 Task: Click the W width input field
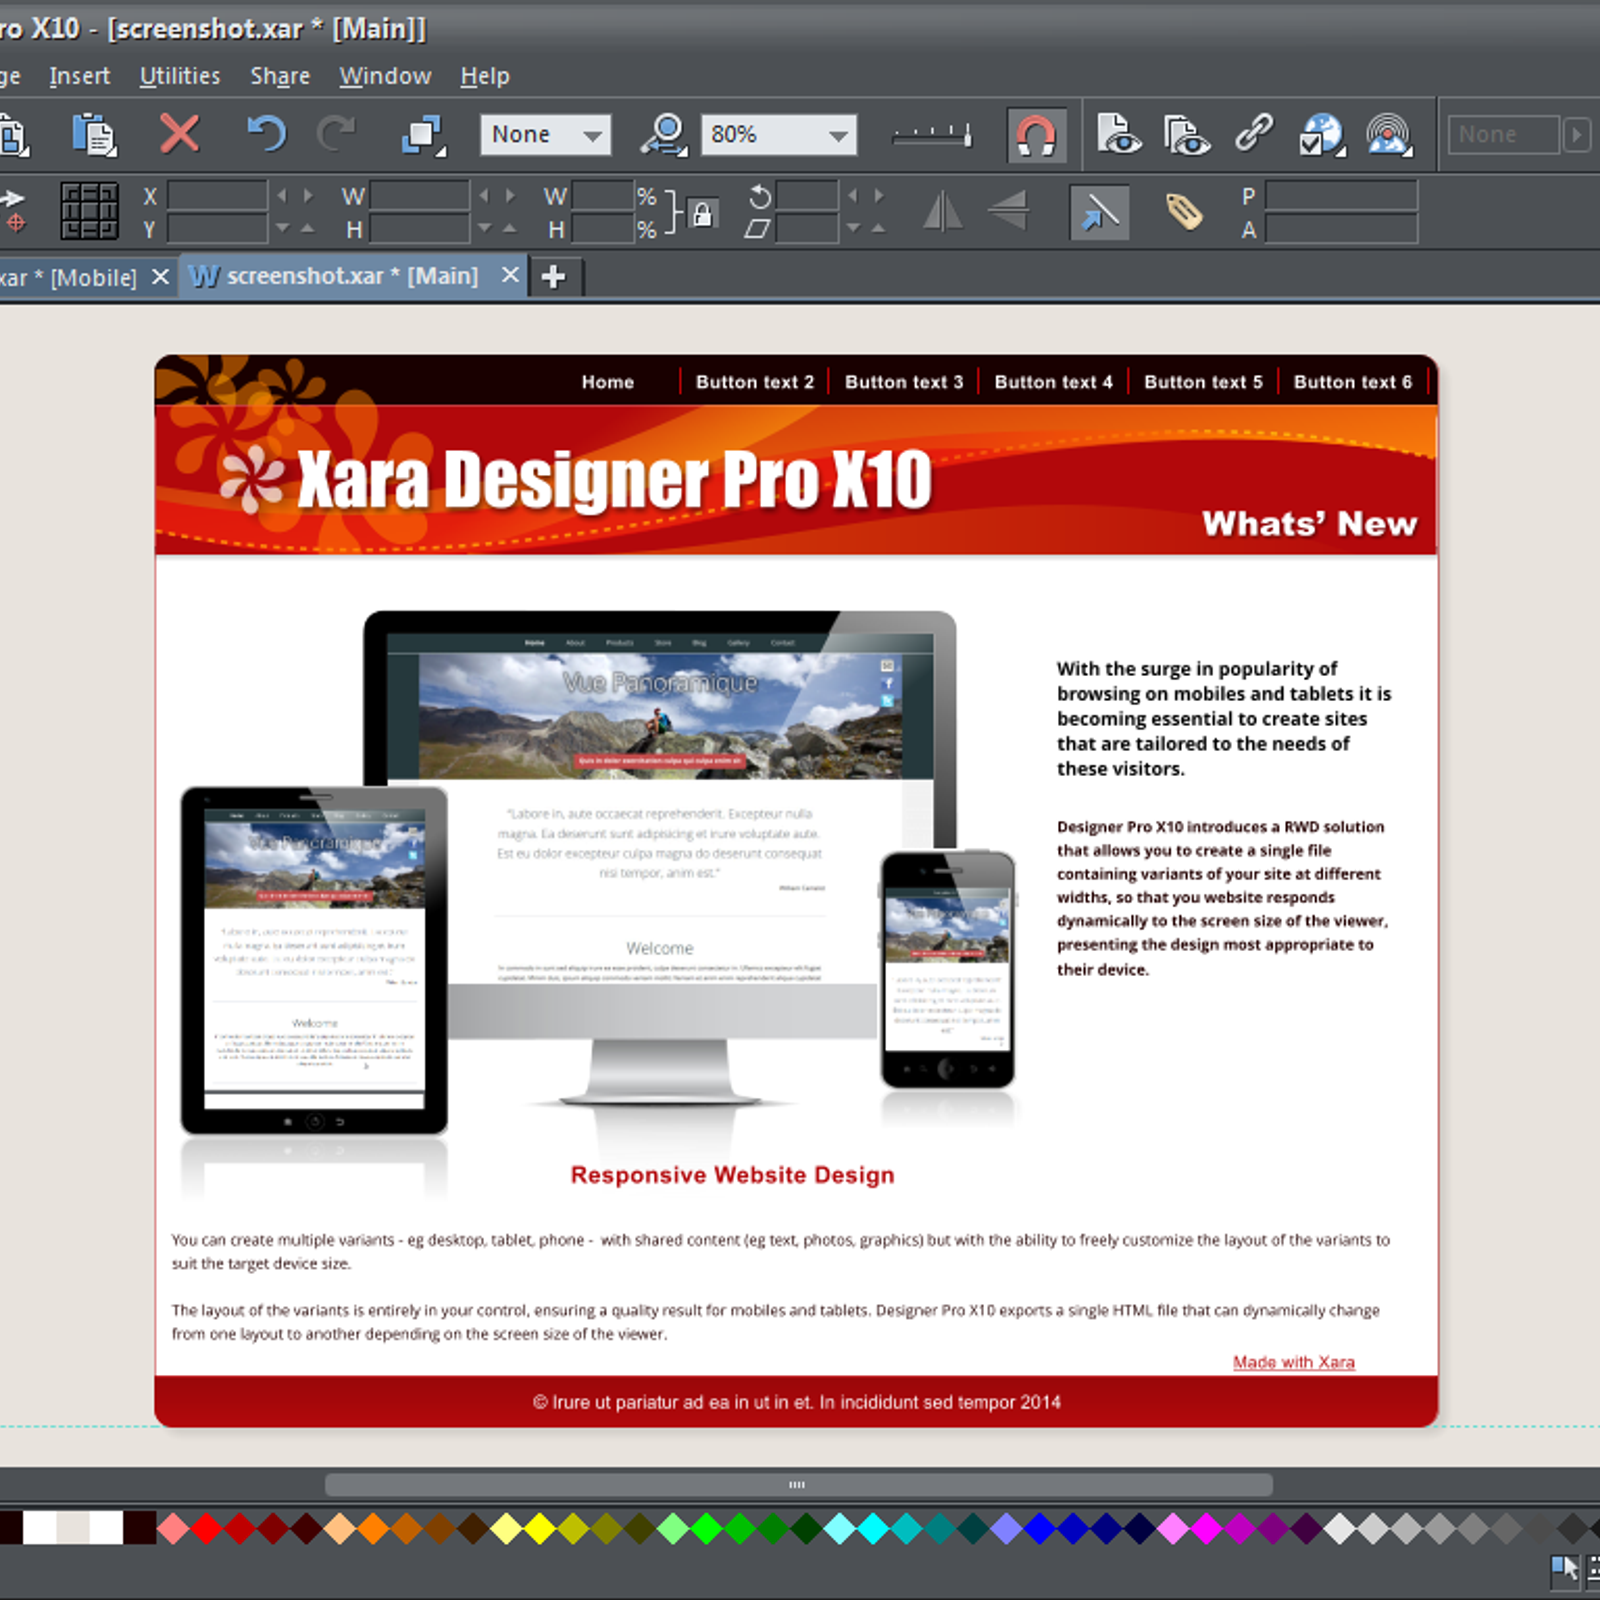(x=420, y=195)
